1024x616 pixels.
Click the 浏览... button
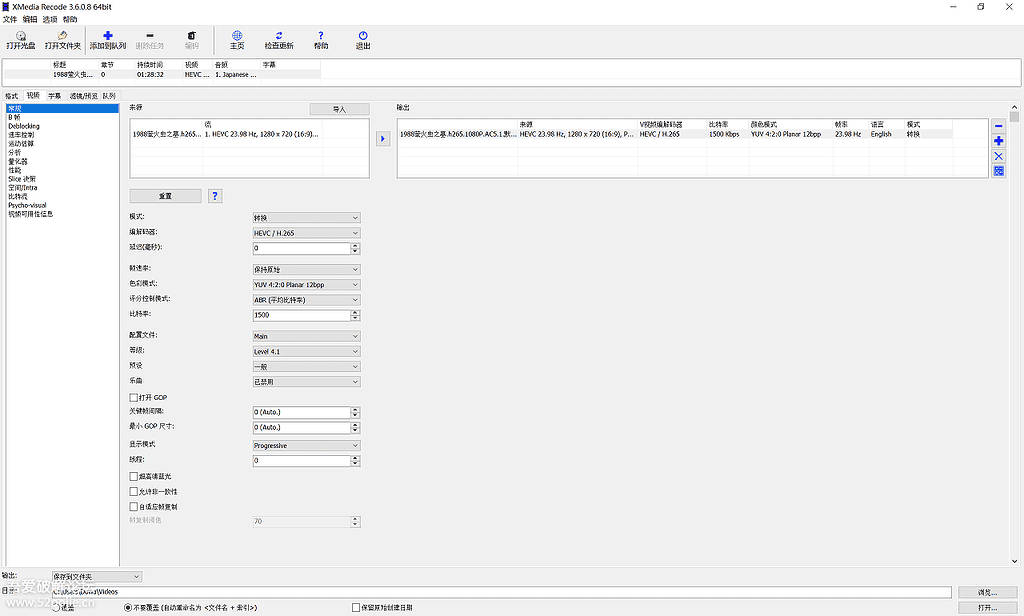987,592
